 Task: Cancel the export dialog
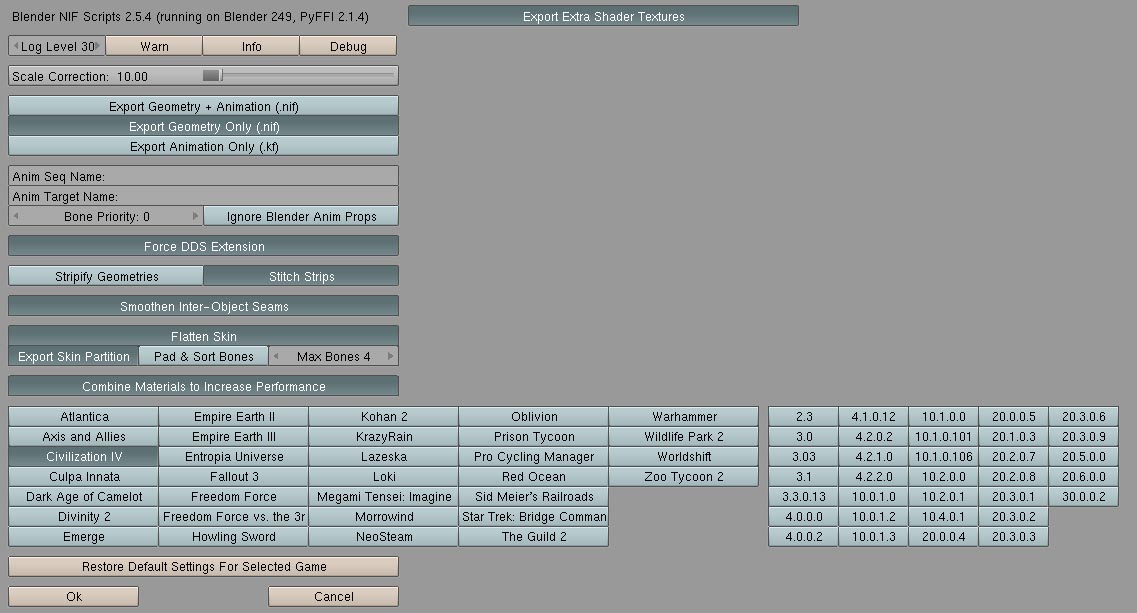[x=333, y=596]
